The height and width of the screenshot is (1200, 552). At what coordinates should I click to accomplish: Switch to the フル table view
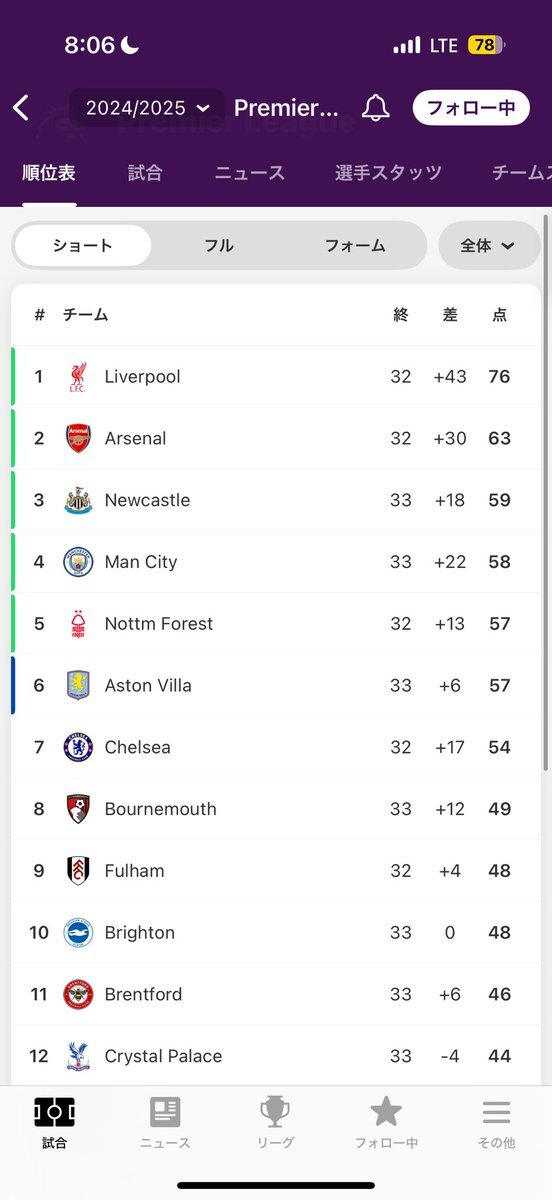[219, 245]
